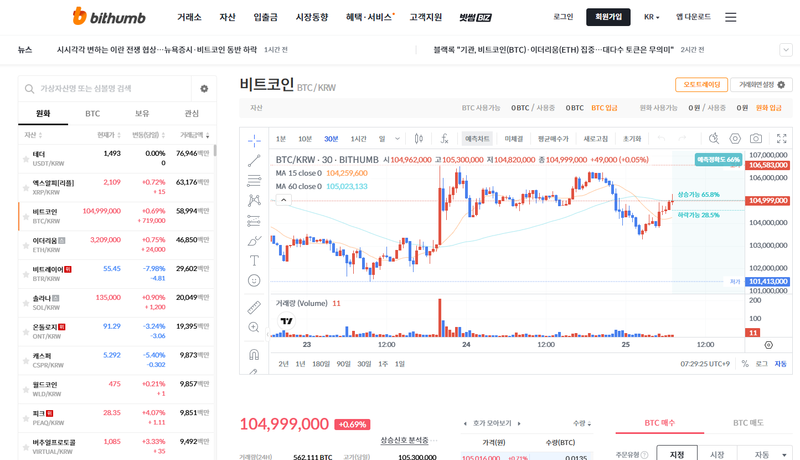Viewport: 800px width, 460px height.
Task: Open the 거래소 menu item
Action: coord(189,17)
